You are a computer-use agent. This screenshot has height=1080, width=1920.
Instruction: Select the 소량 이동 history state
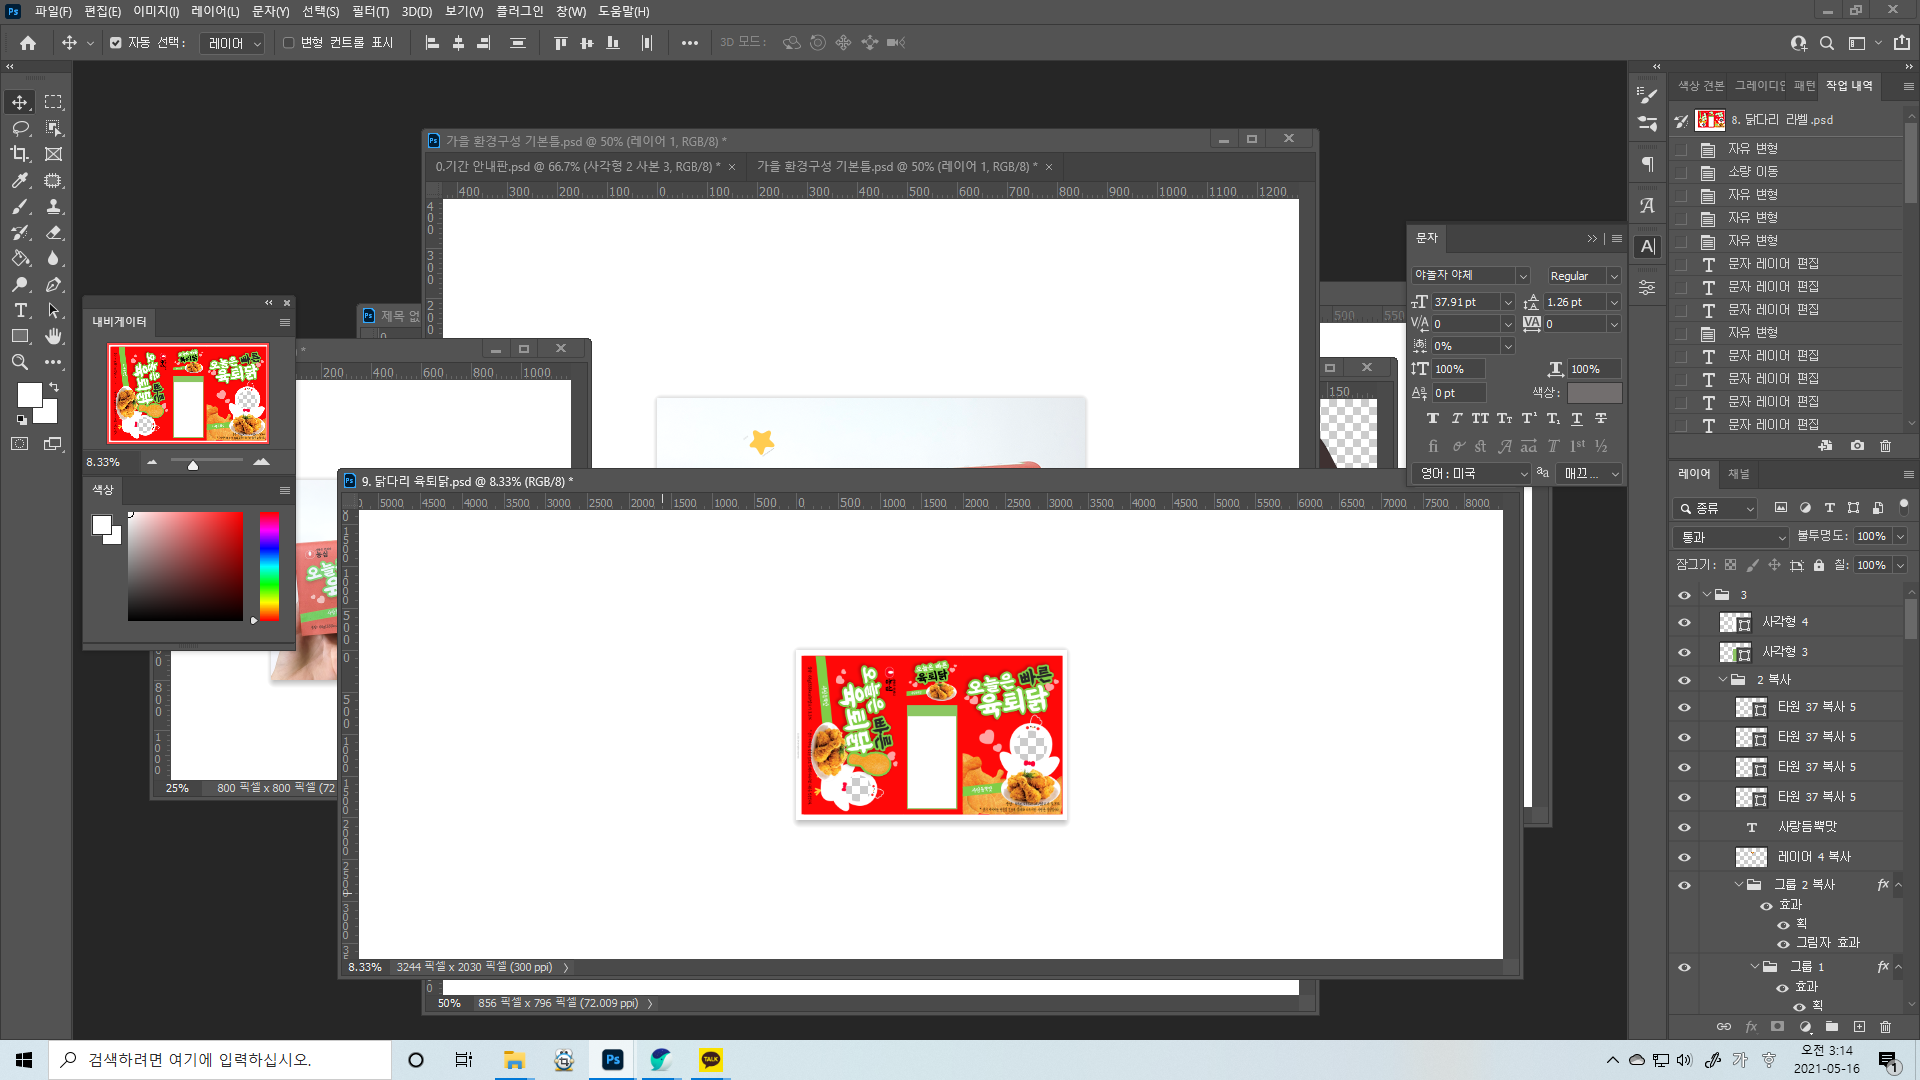coord(1753,172)
